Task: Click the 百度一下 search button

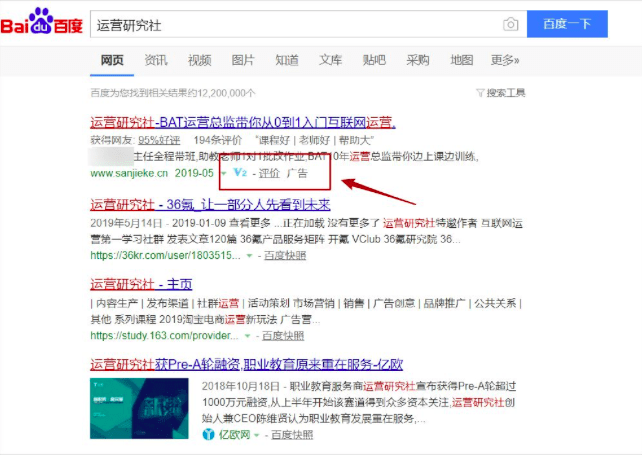Action: pos(567,24)
